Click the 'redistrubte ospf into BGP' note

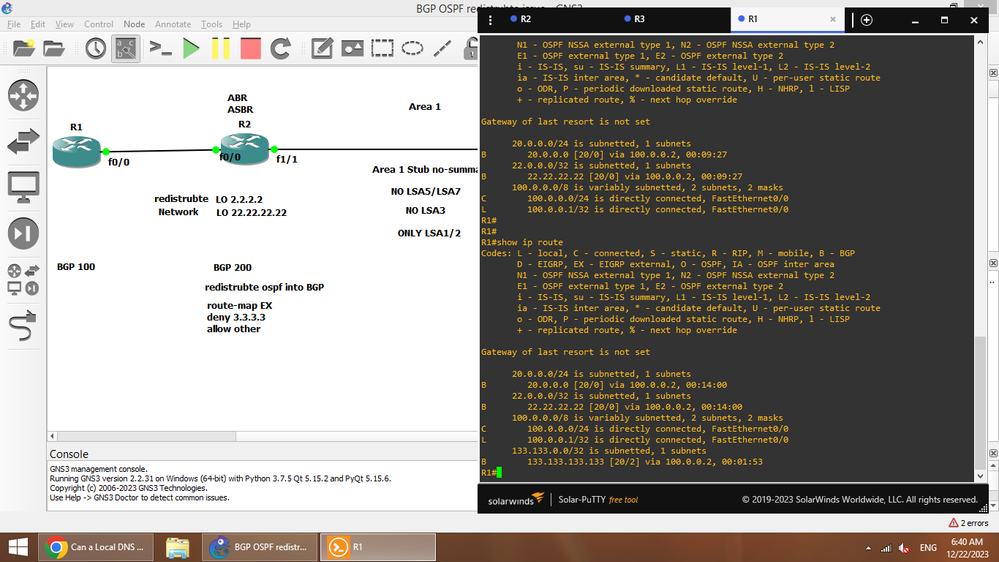point(264,287)
